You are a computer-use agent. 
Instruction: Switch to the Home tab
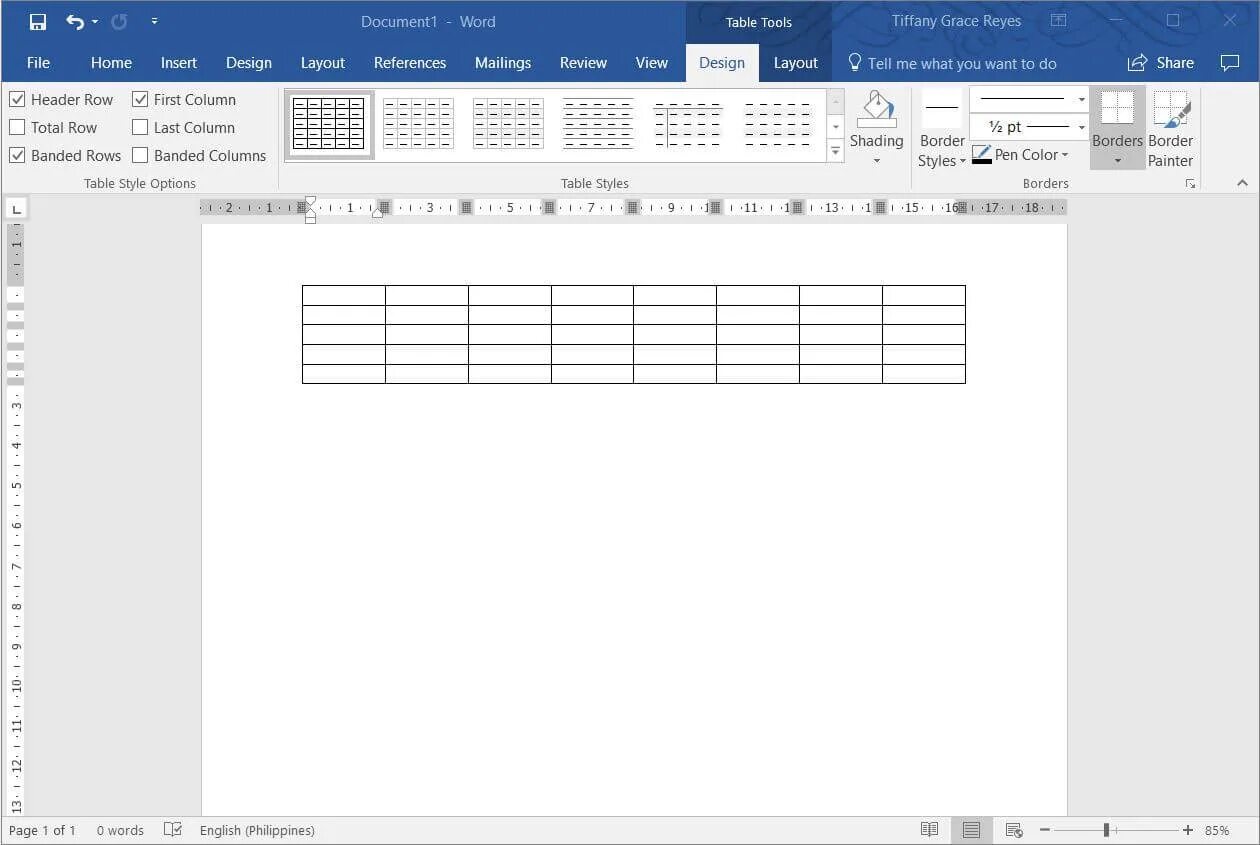tap(111, 62)
